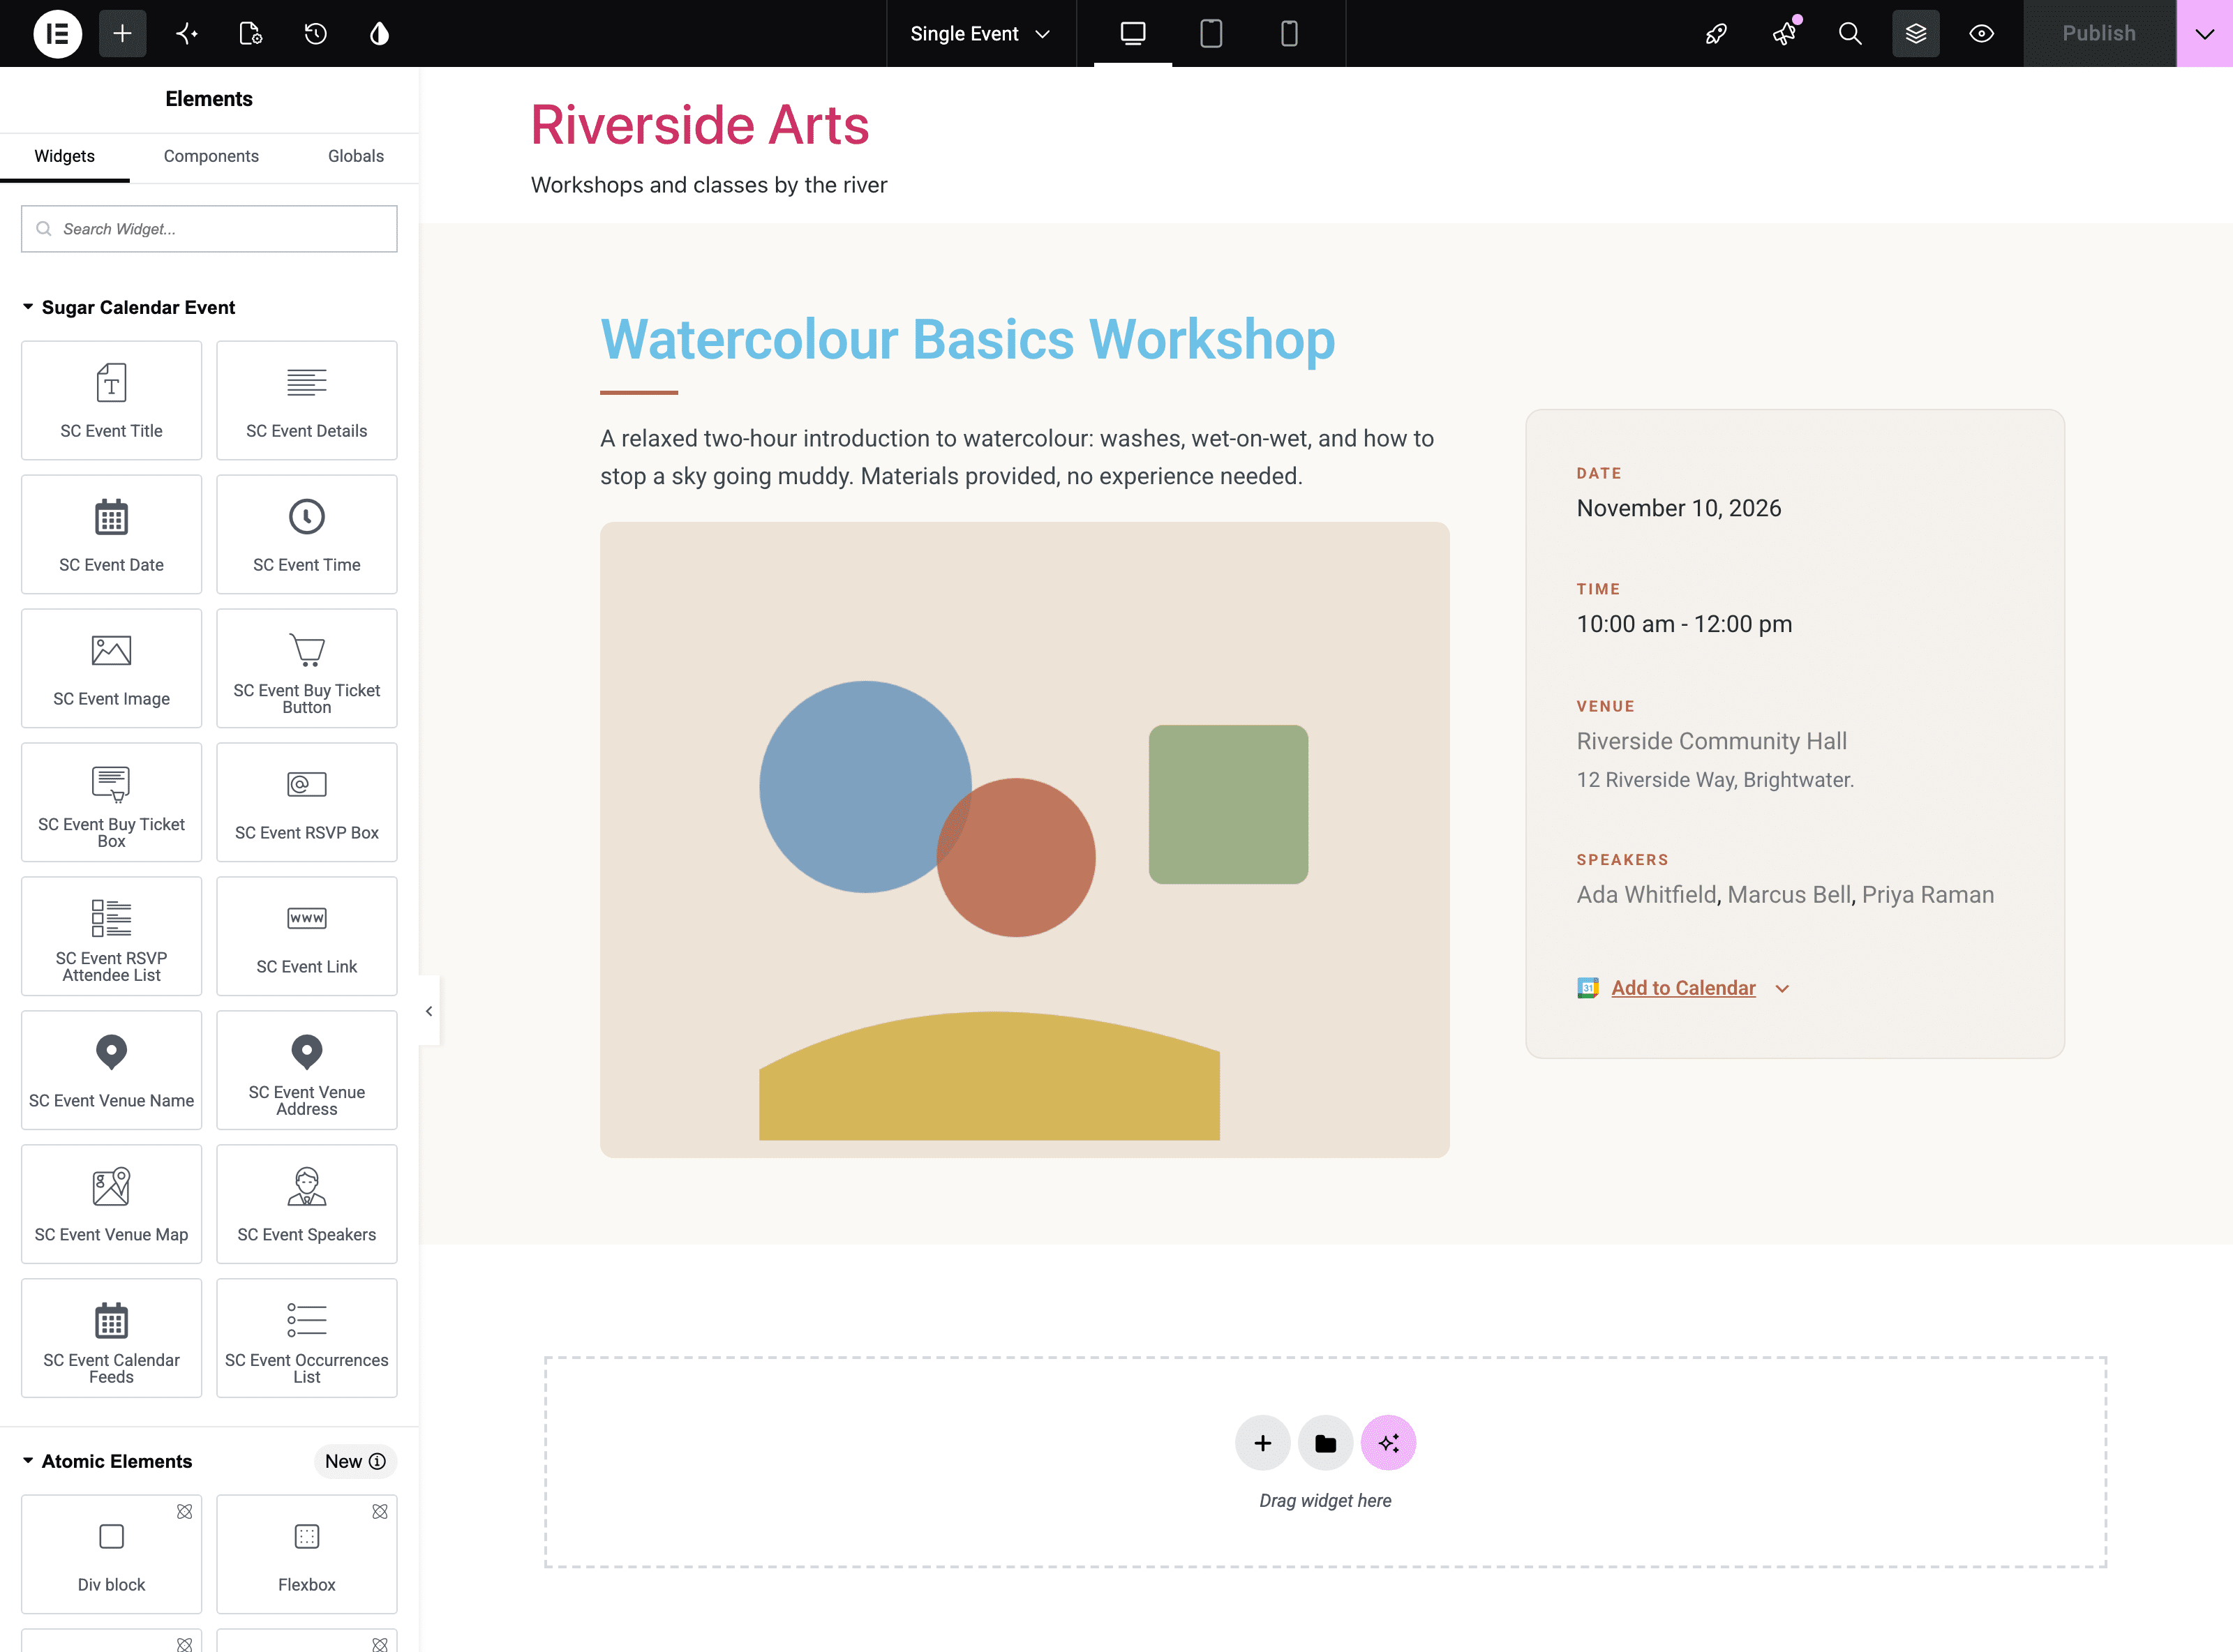Open the Elementor logo menu
Viewport: 2233px width, 1652px height.
(x=58, y=34)
